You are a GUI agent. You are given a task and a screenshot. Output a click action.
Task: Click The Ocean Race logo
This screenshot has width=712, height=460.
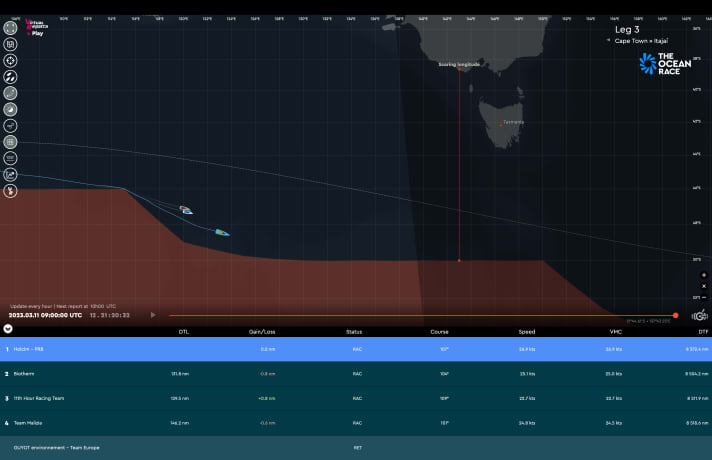coord(665,64)
